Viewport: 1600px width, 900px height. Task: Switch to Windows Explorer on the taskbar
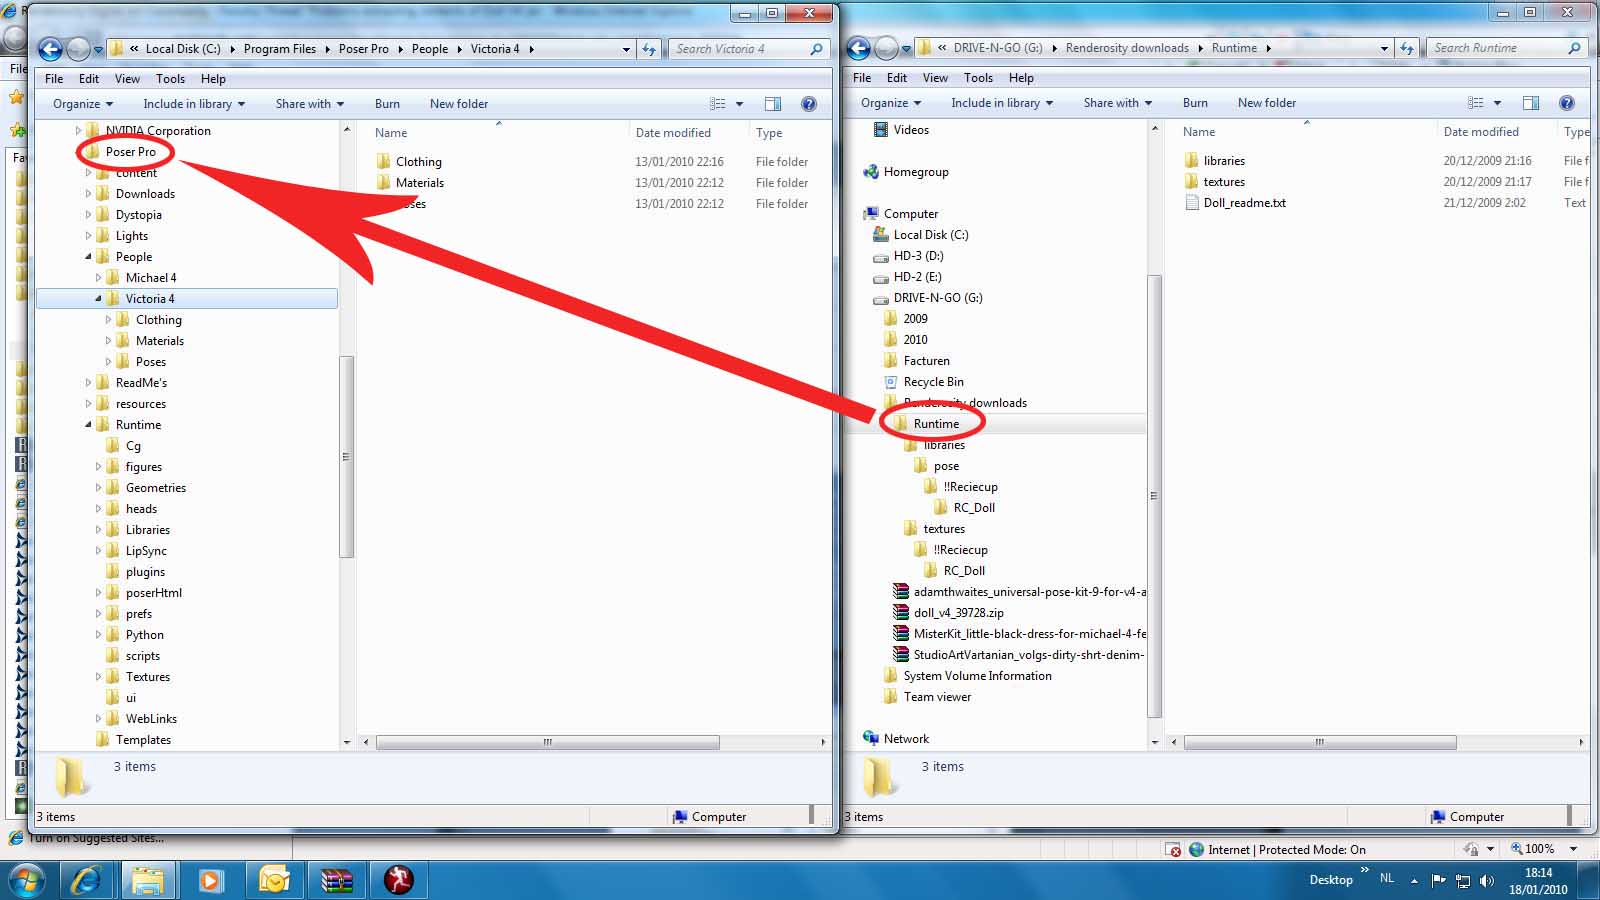tap(148, 880)
